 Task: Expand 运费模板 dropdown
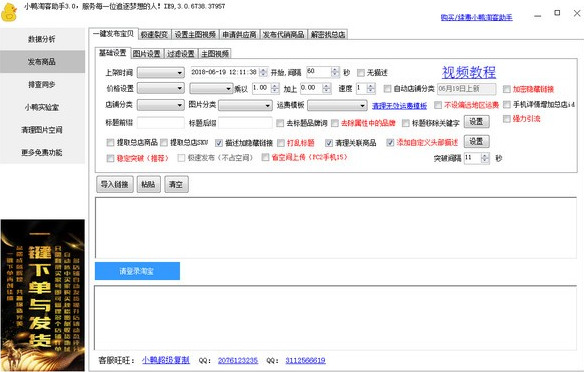(x=337, y=106)
